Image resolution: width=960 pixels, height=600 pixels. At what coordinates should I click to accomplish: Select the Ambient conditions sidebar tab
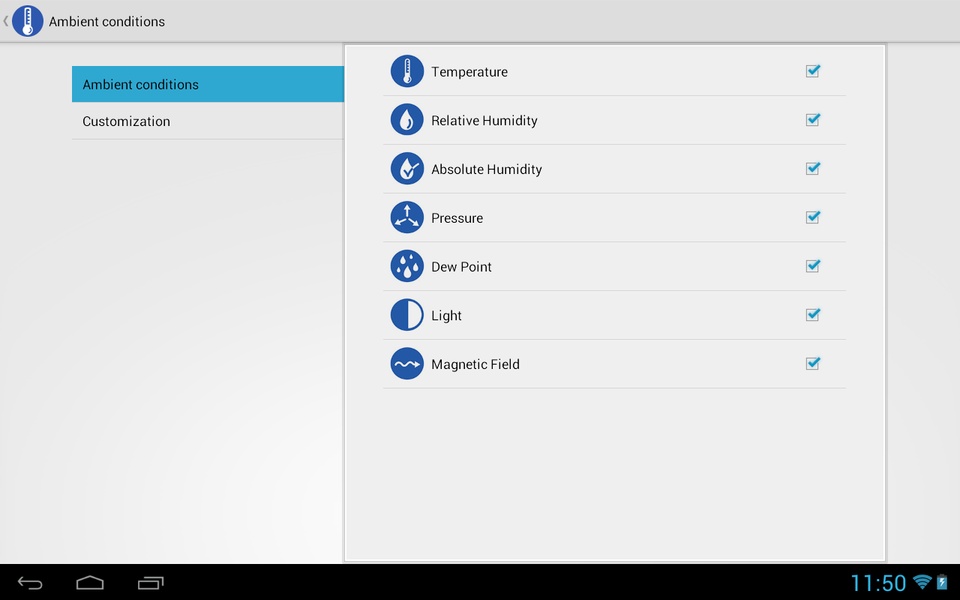pyautogui.click(x=208, y=84)
